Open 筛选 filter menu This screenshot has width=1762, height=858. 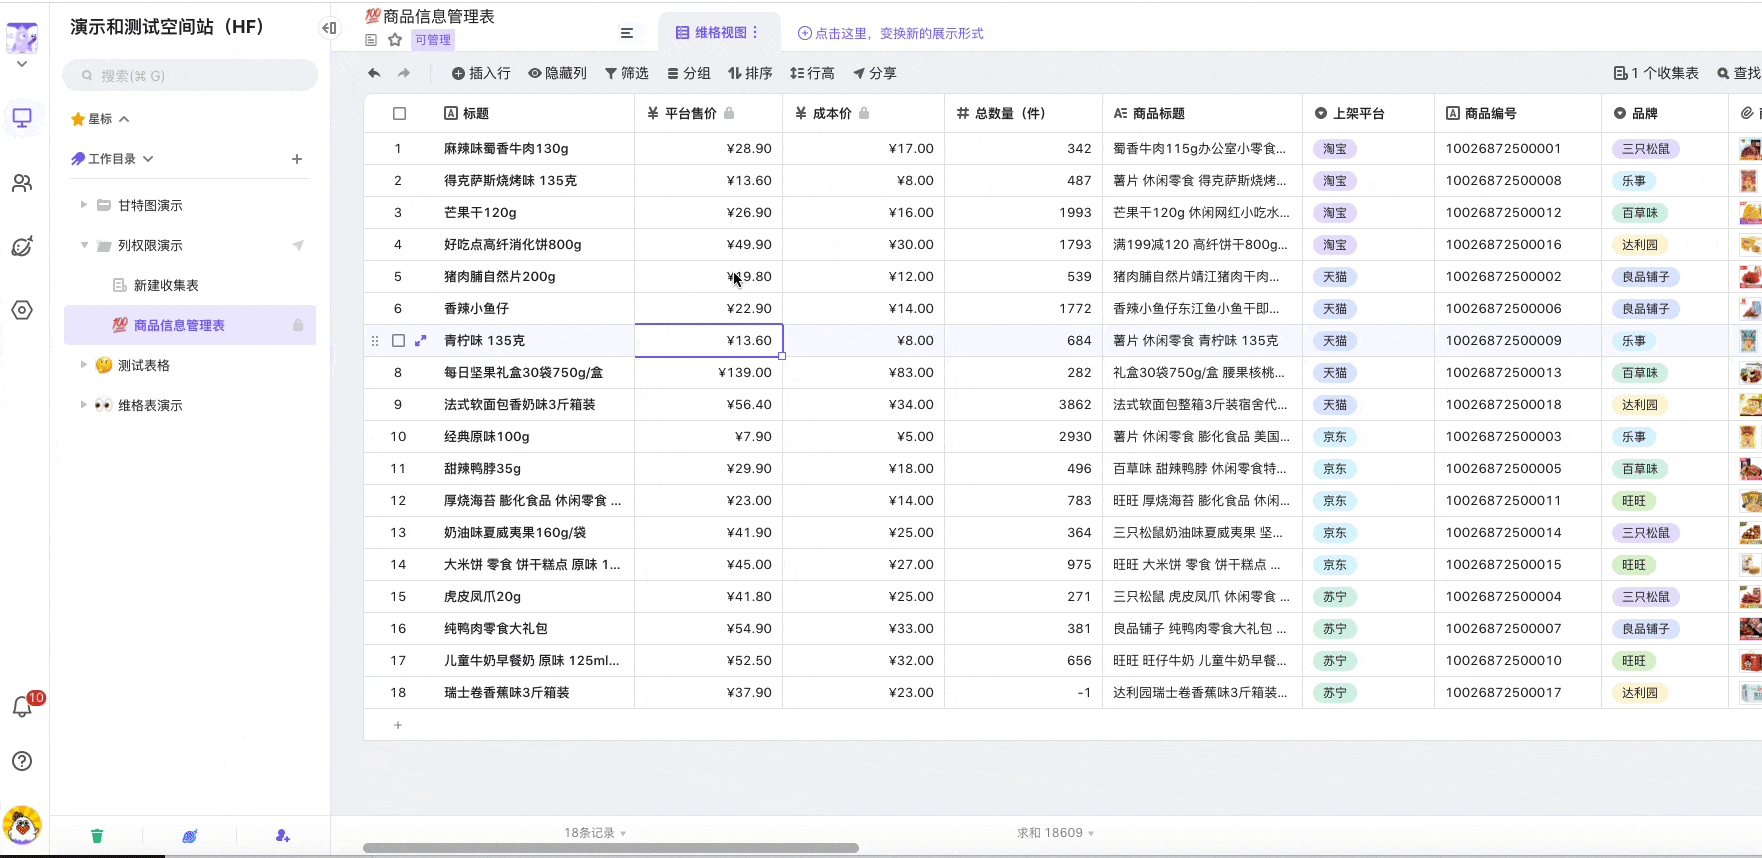[x=627, y=73]
